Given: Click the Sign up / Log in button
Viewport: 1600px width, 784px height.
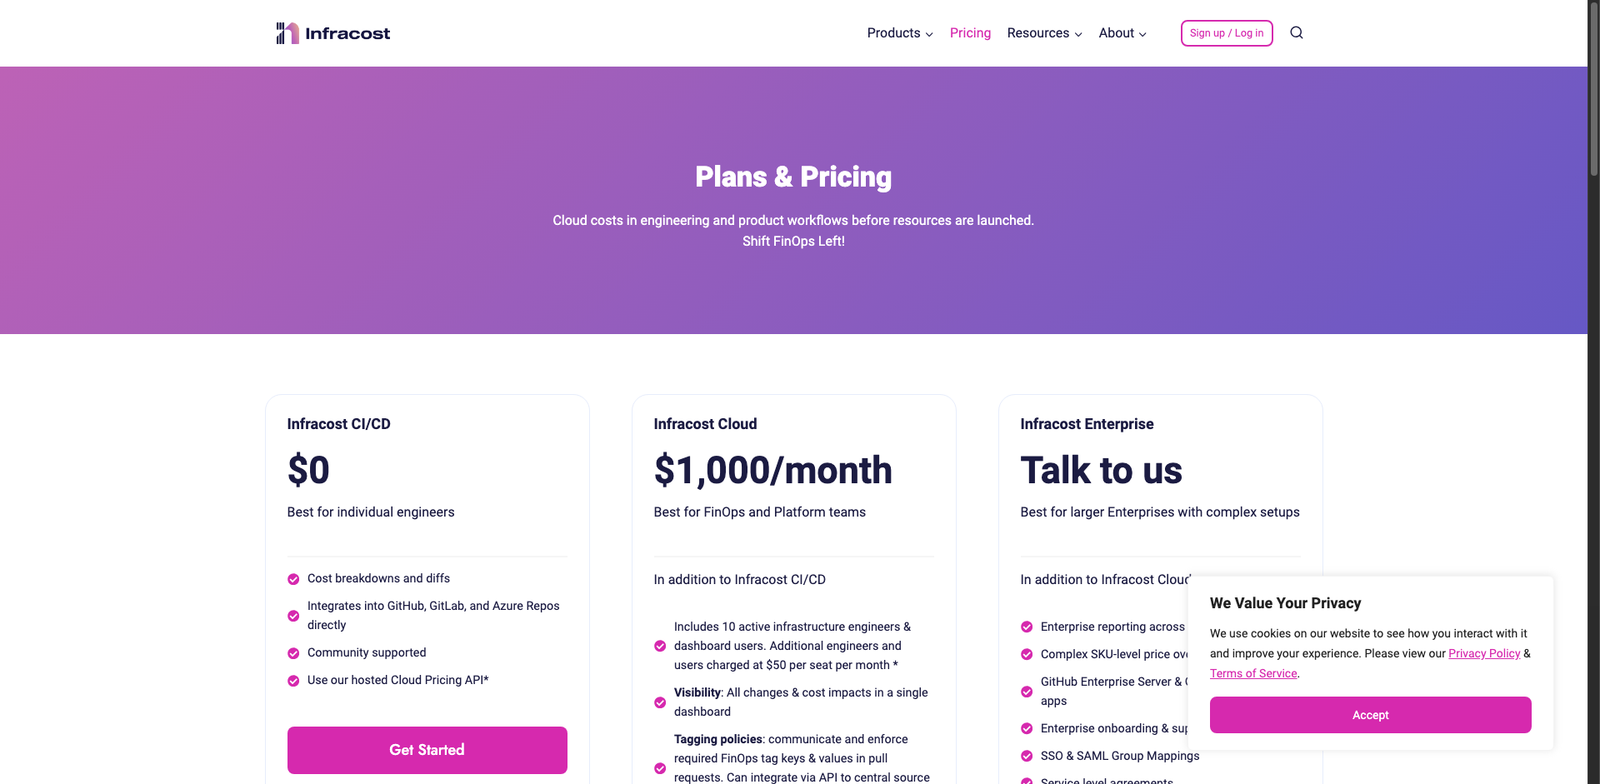Looking at the screenshot, I should click(1226, 32).
